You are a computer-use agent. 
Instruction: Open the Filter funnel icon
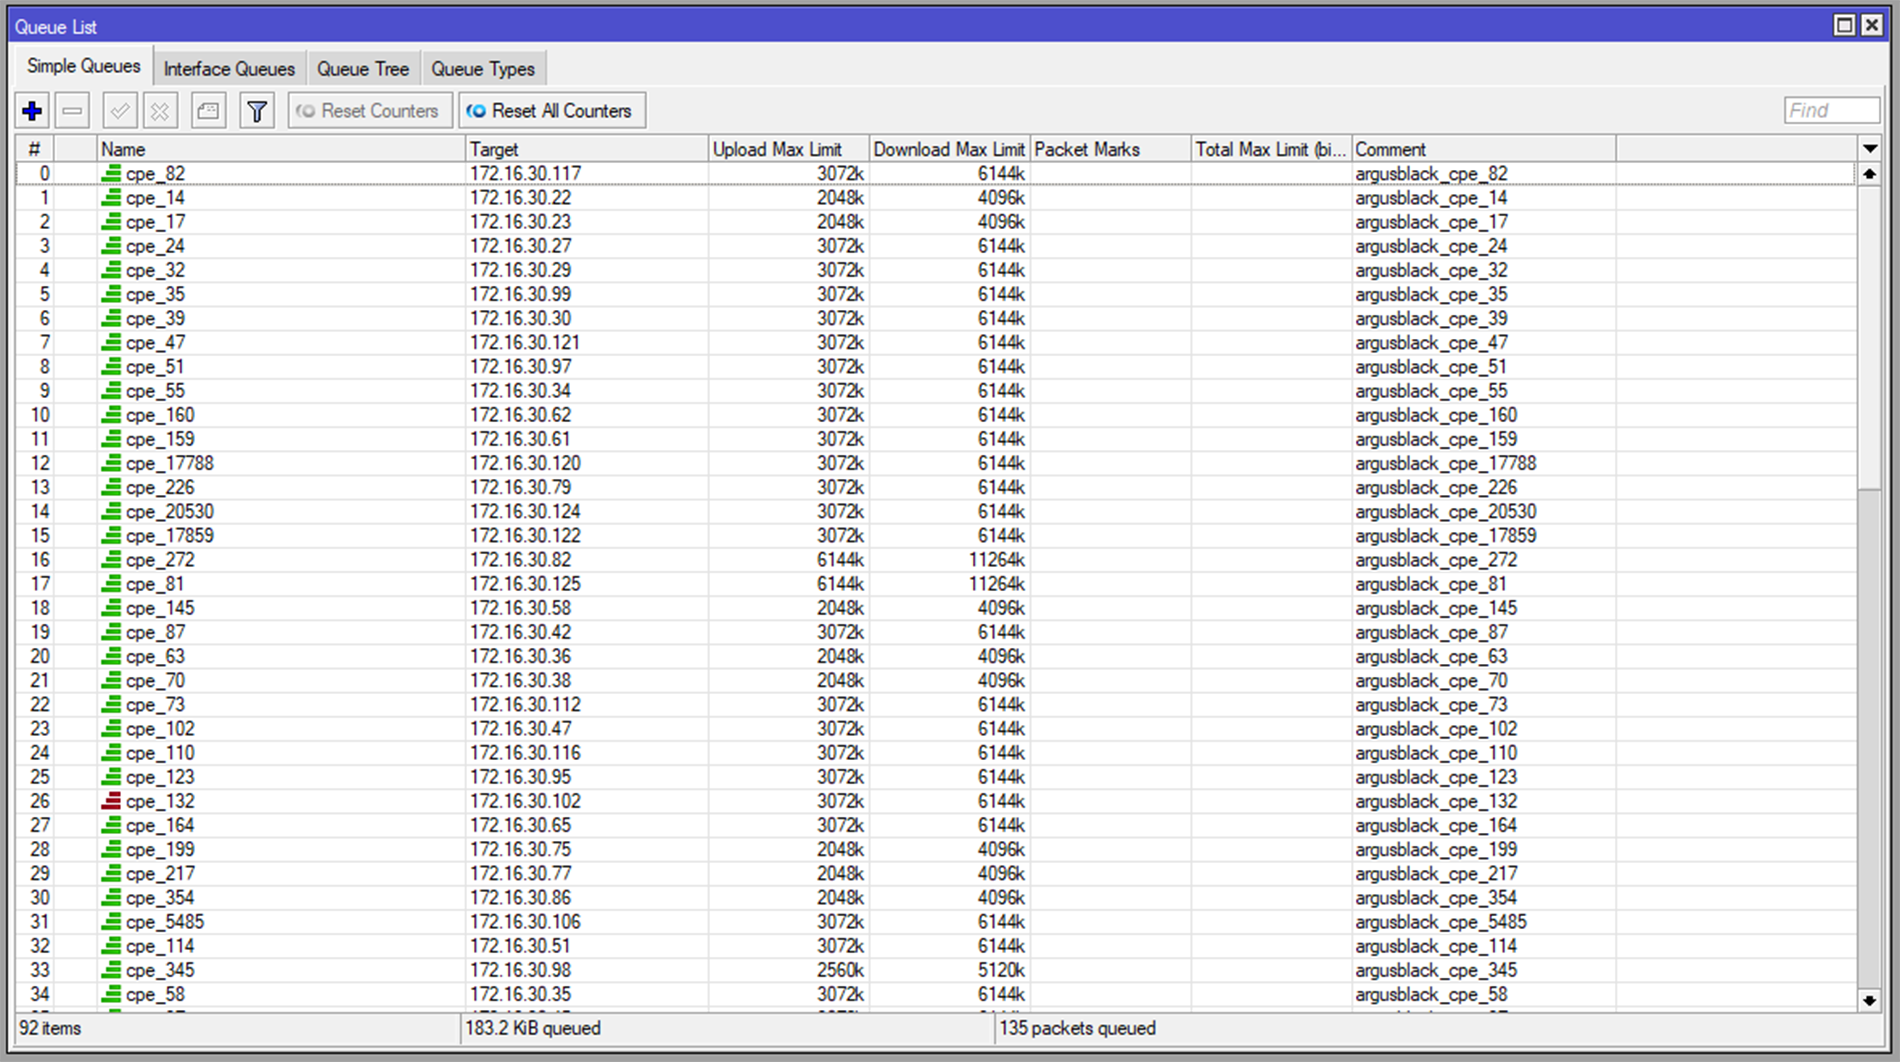click(257, 111)
